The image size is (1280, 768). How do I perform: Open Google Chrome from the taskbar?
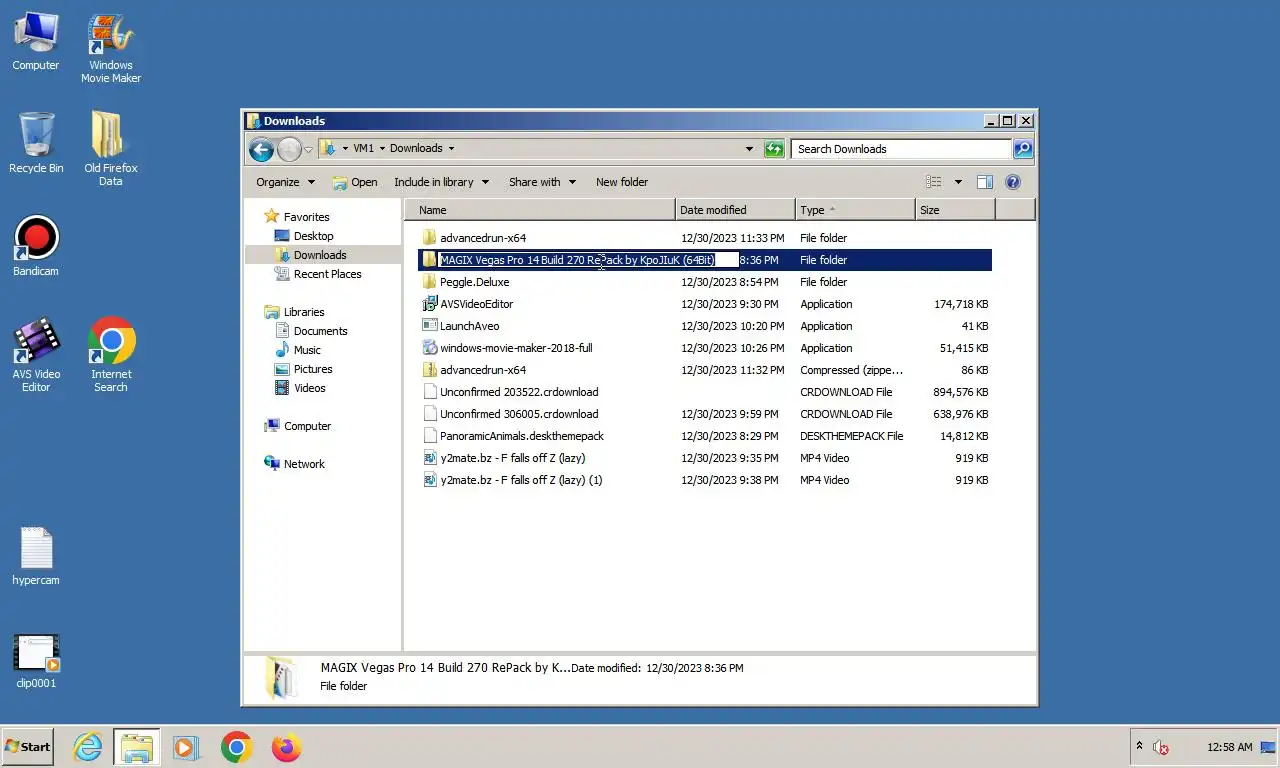coord(236,747)
